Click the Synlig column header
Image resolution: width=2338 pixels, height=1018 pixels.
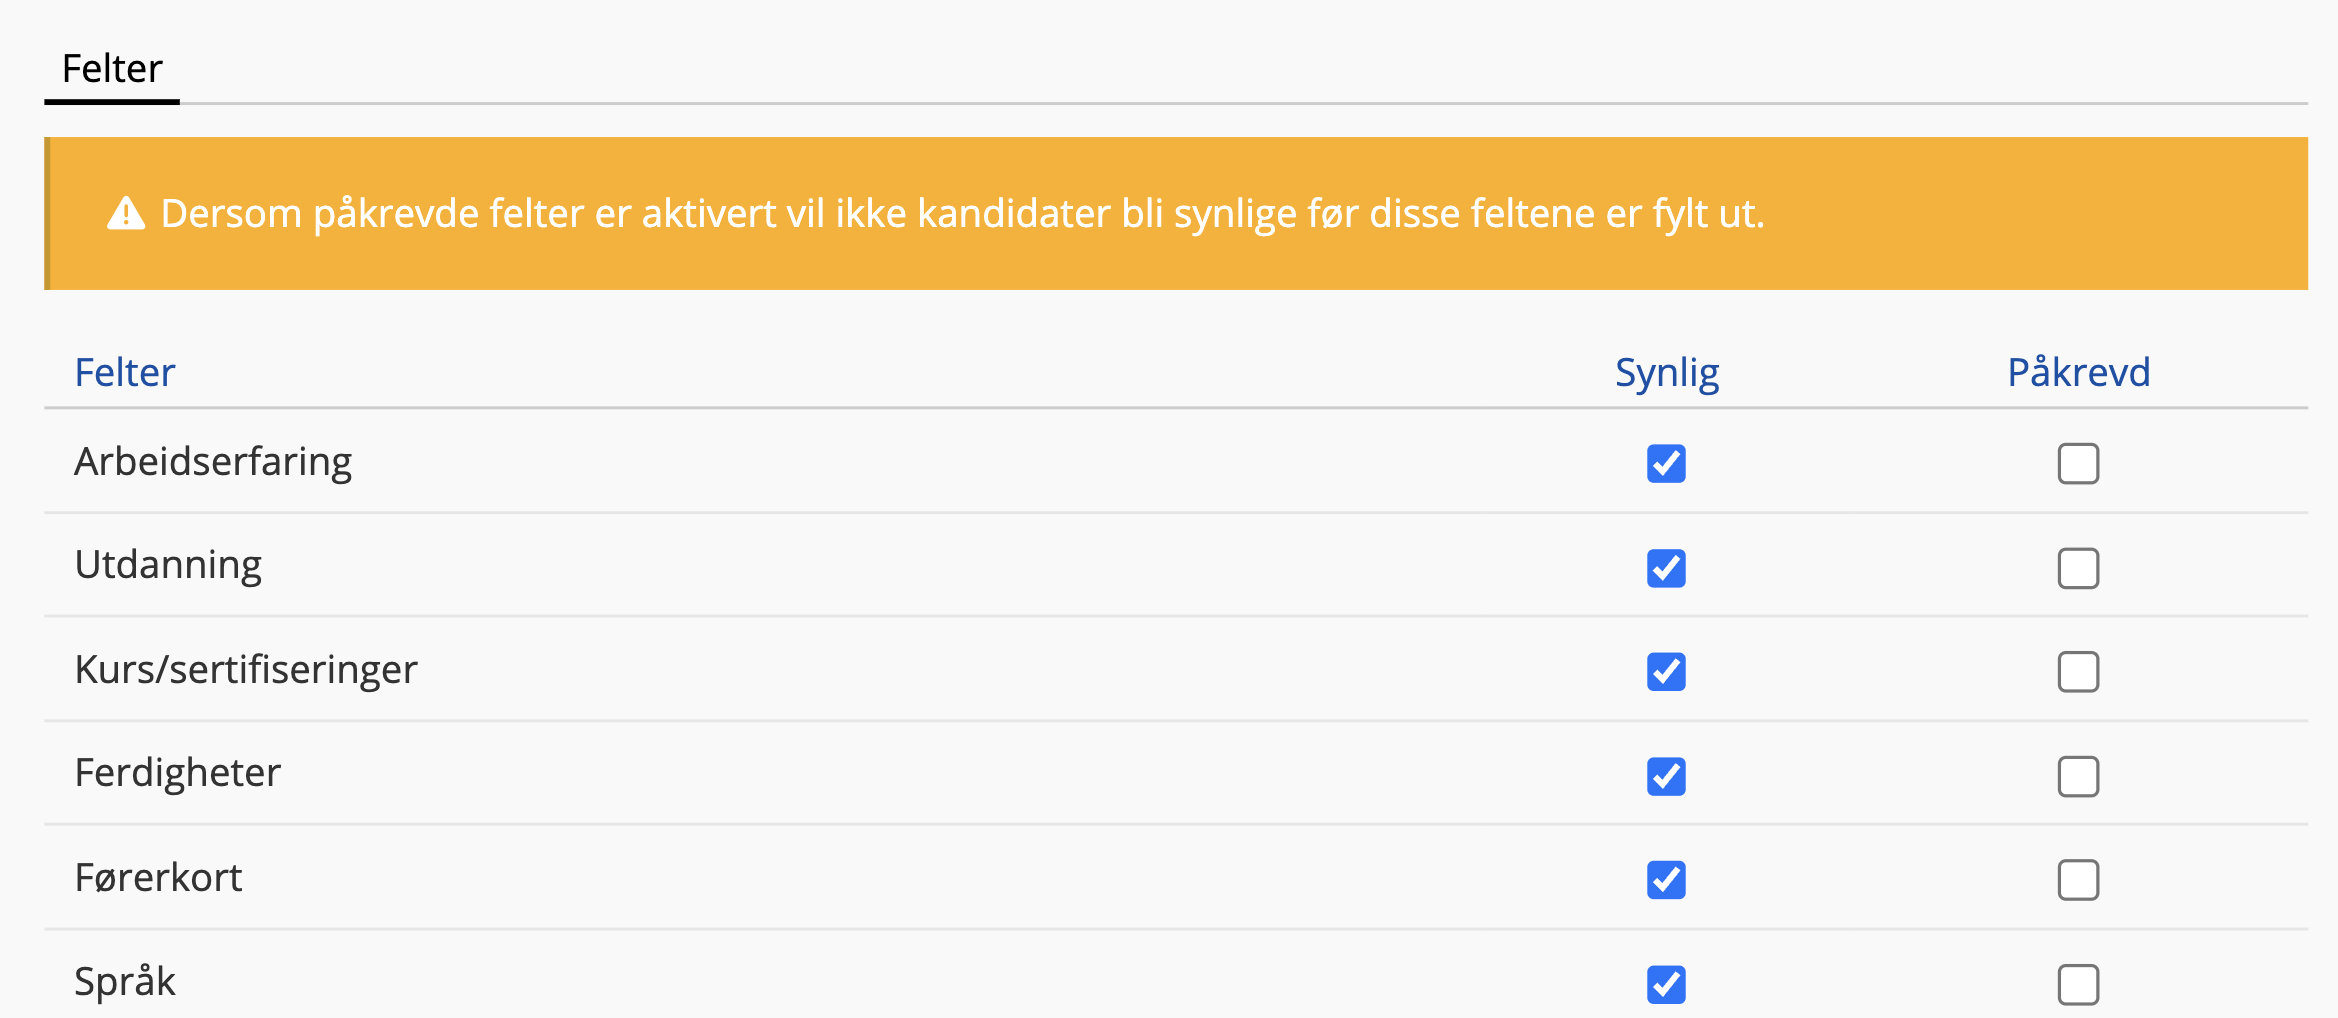click(1667, 372)
